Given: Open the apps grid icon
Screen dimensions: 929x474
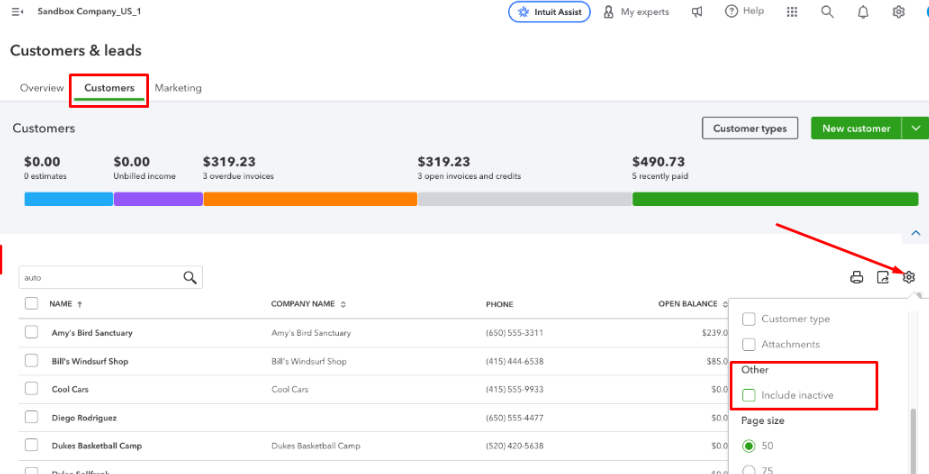Looking at the screenshot, I should click(792, 12).
